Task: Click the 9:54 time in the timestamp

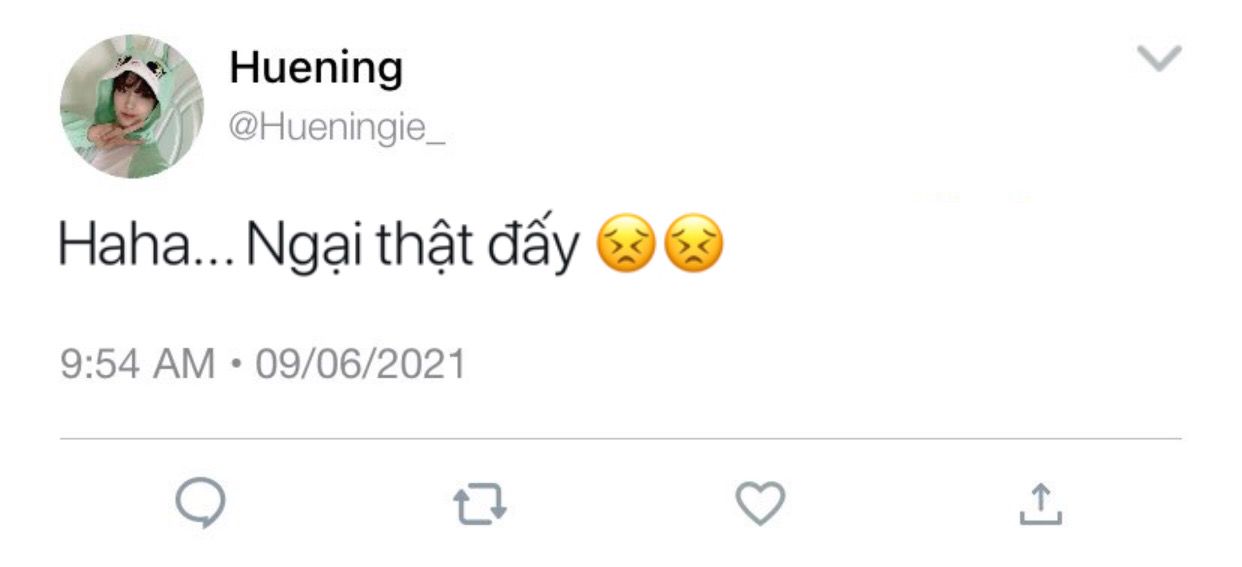Action: pos(100,364)
